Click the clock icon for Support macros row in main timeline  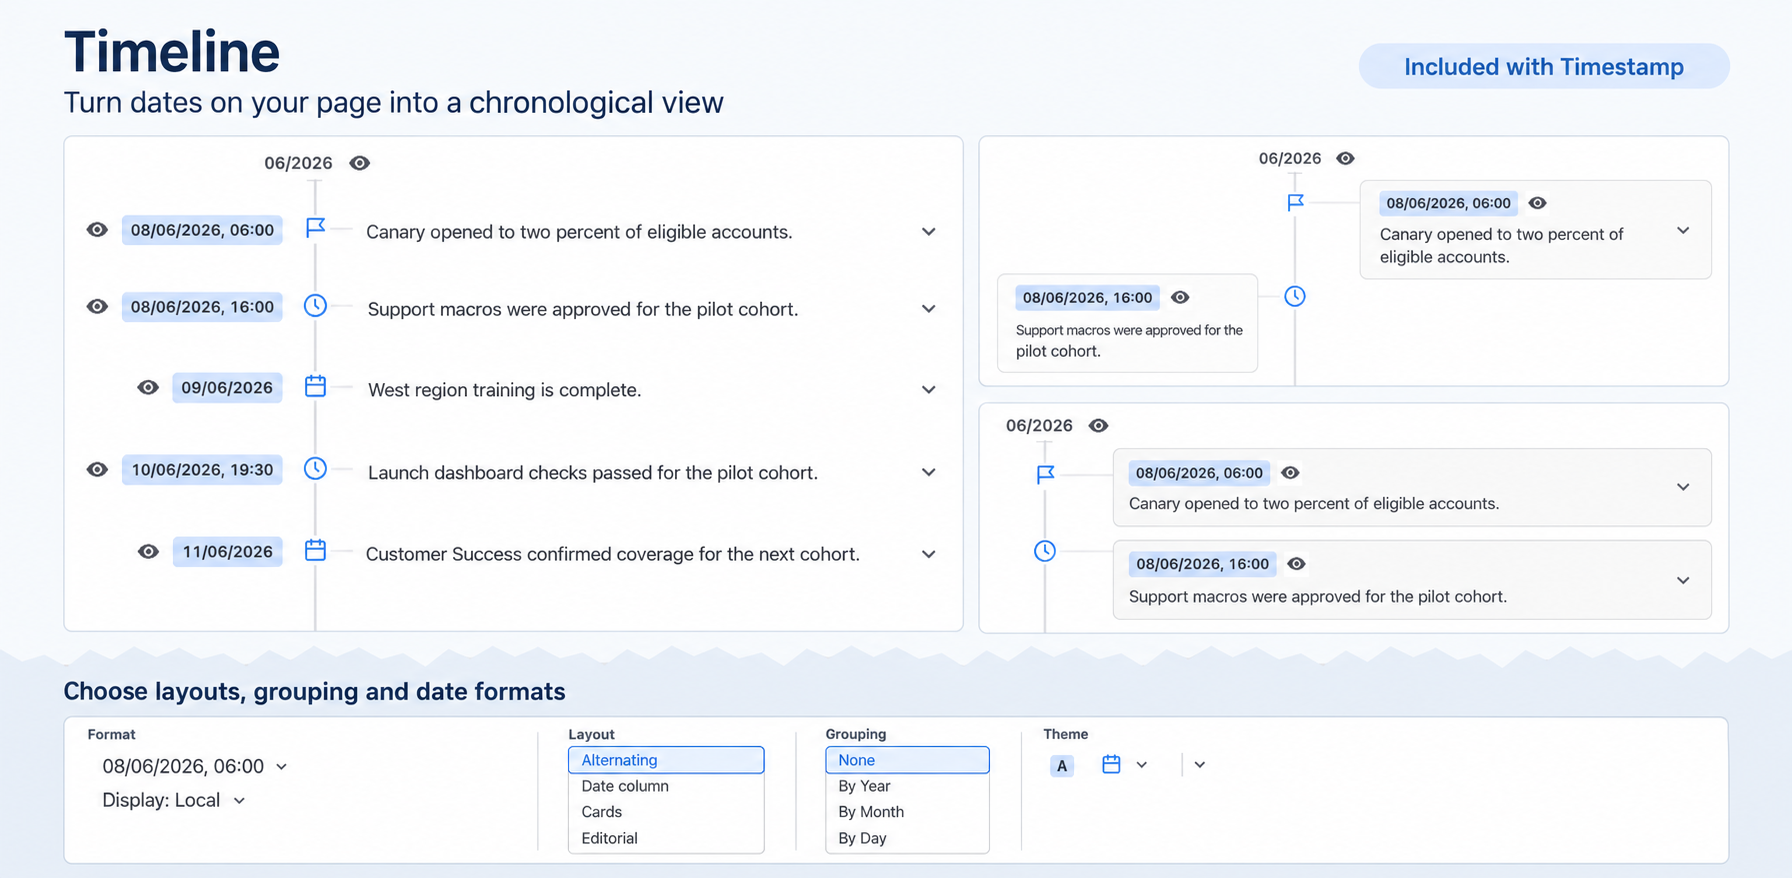pos(315,306)
